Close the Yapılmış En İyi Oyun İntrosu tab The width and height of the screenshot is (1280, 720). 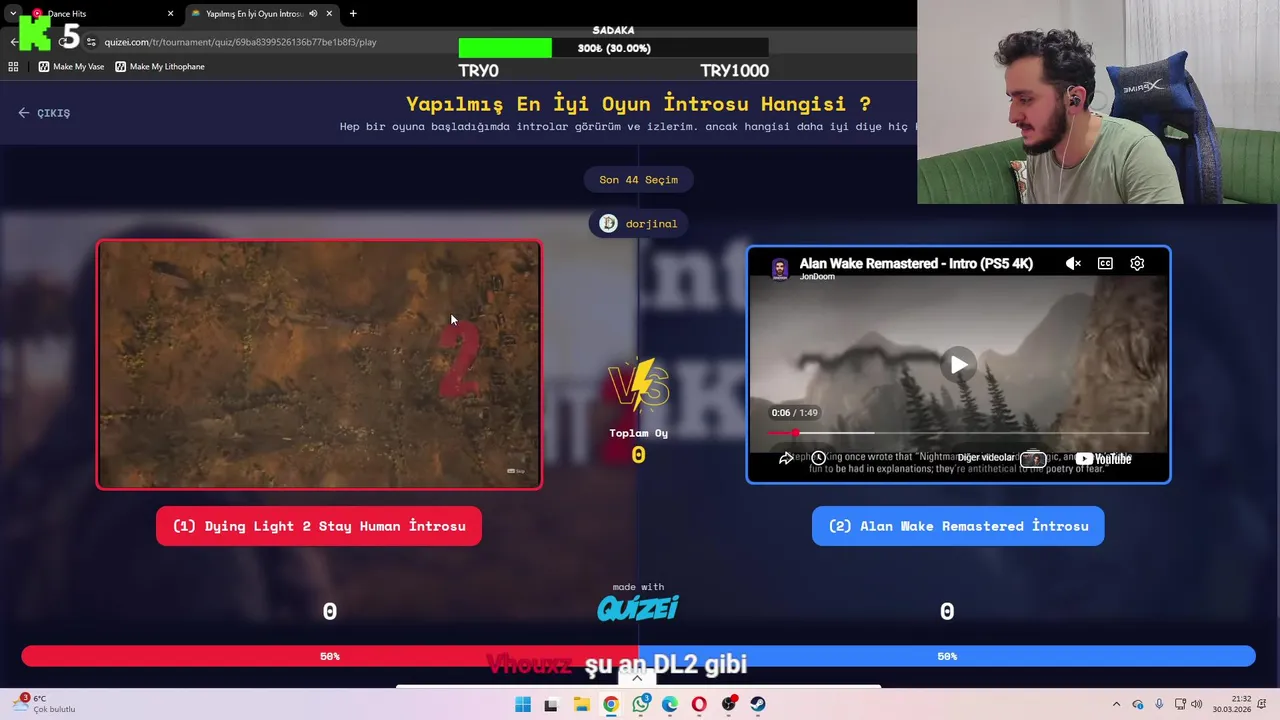tap(329, 14)
